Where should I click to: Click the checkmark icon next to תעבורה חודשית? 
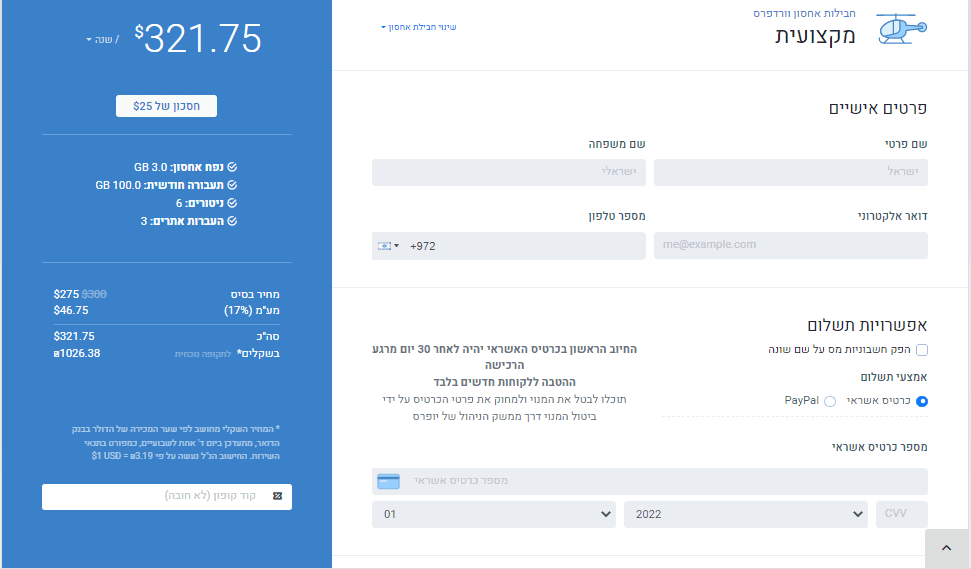[x=232, y=185]
